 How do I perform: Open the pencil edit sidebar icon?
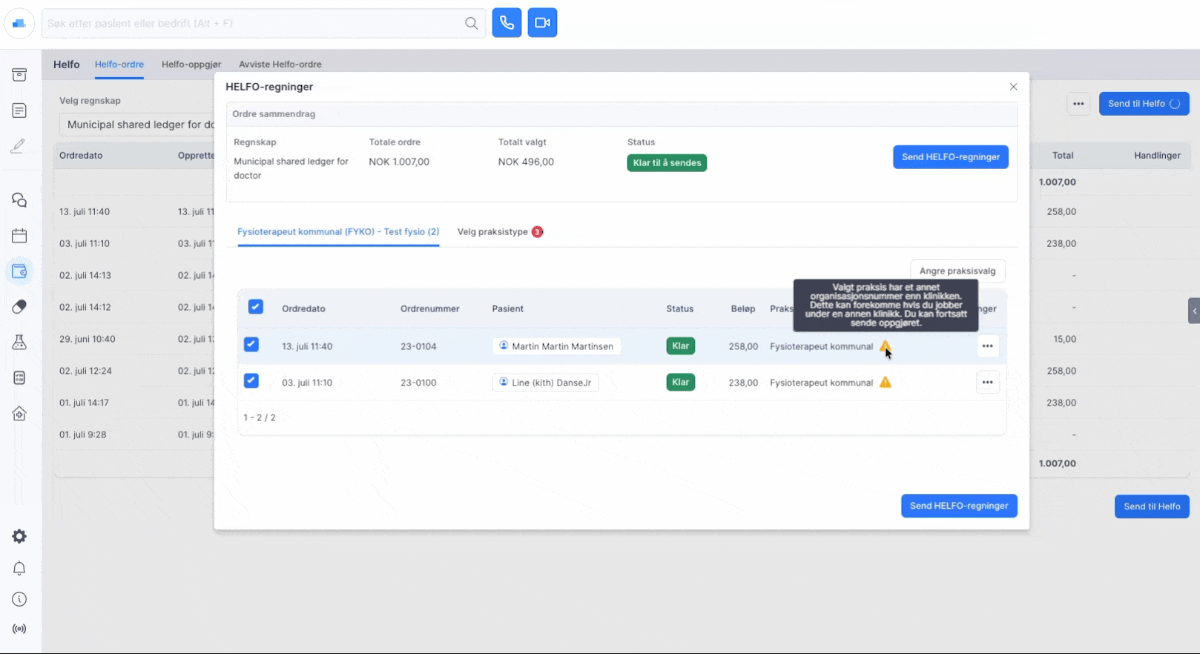19,145
